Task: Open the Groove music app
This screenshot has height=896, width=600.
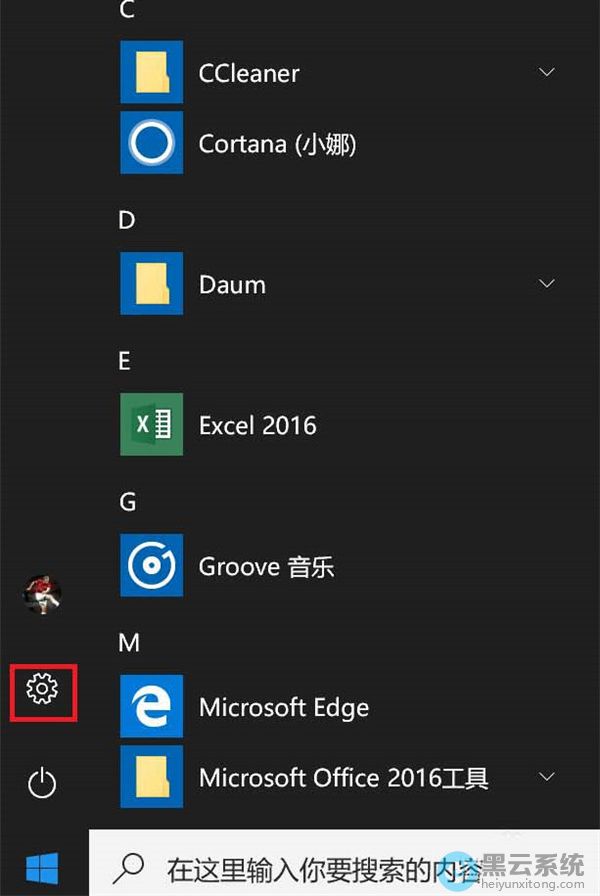Action: [x=151, y=566]
